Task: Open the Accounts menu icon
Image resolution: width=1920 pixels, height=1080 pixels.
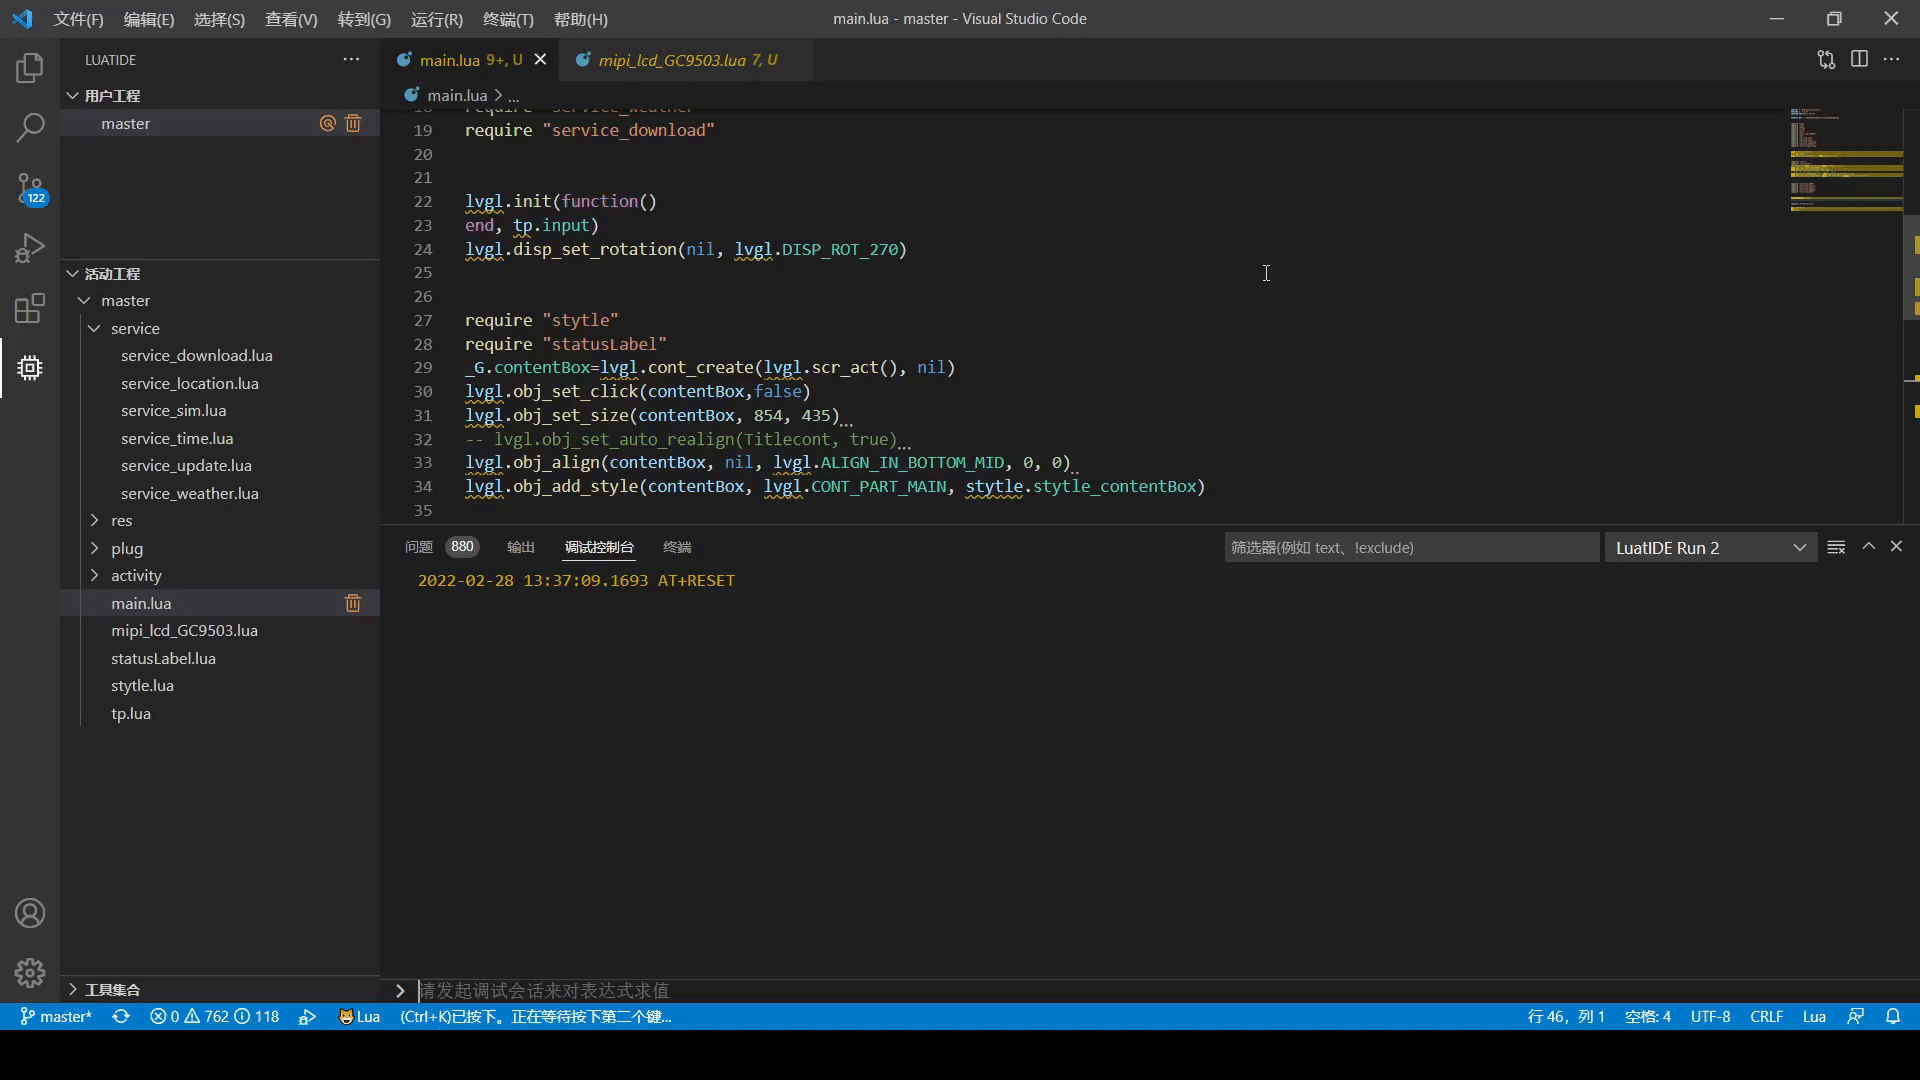Action: 30,913
